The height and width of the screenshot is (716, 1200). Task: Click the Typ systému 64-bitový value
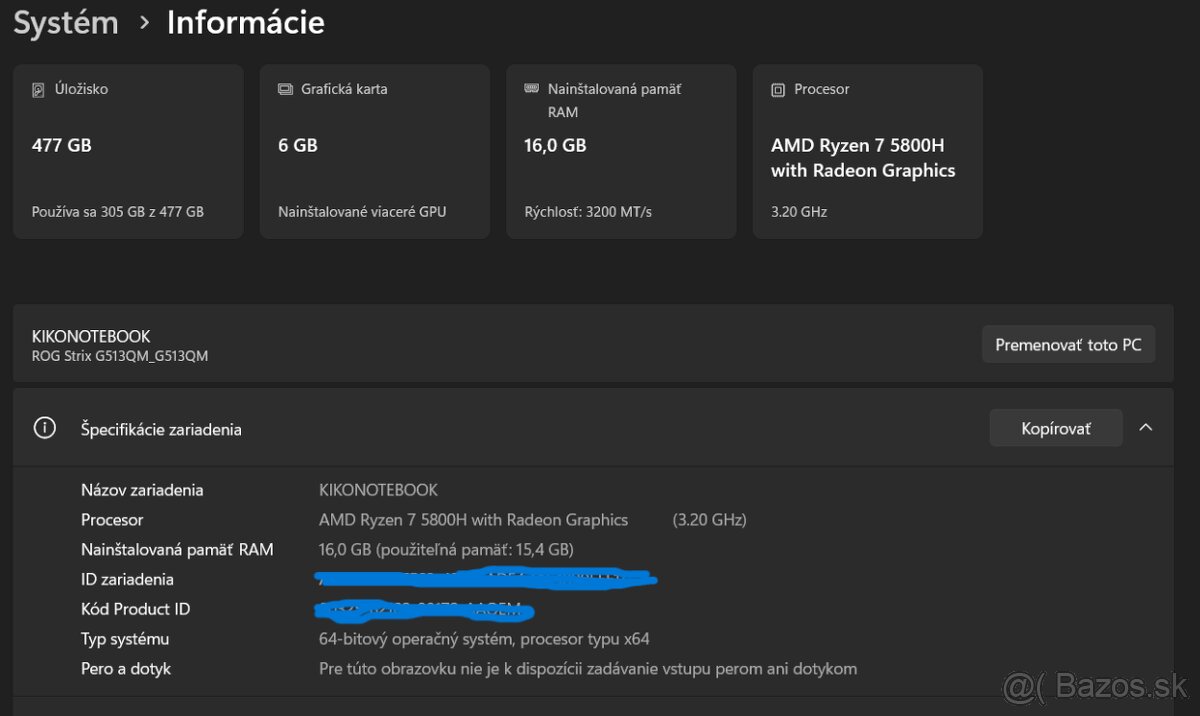coord(484,639)
